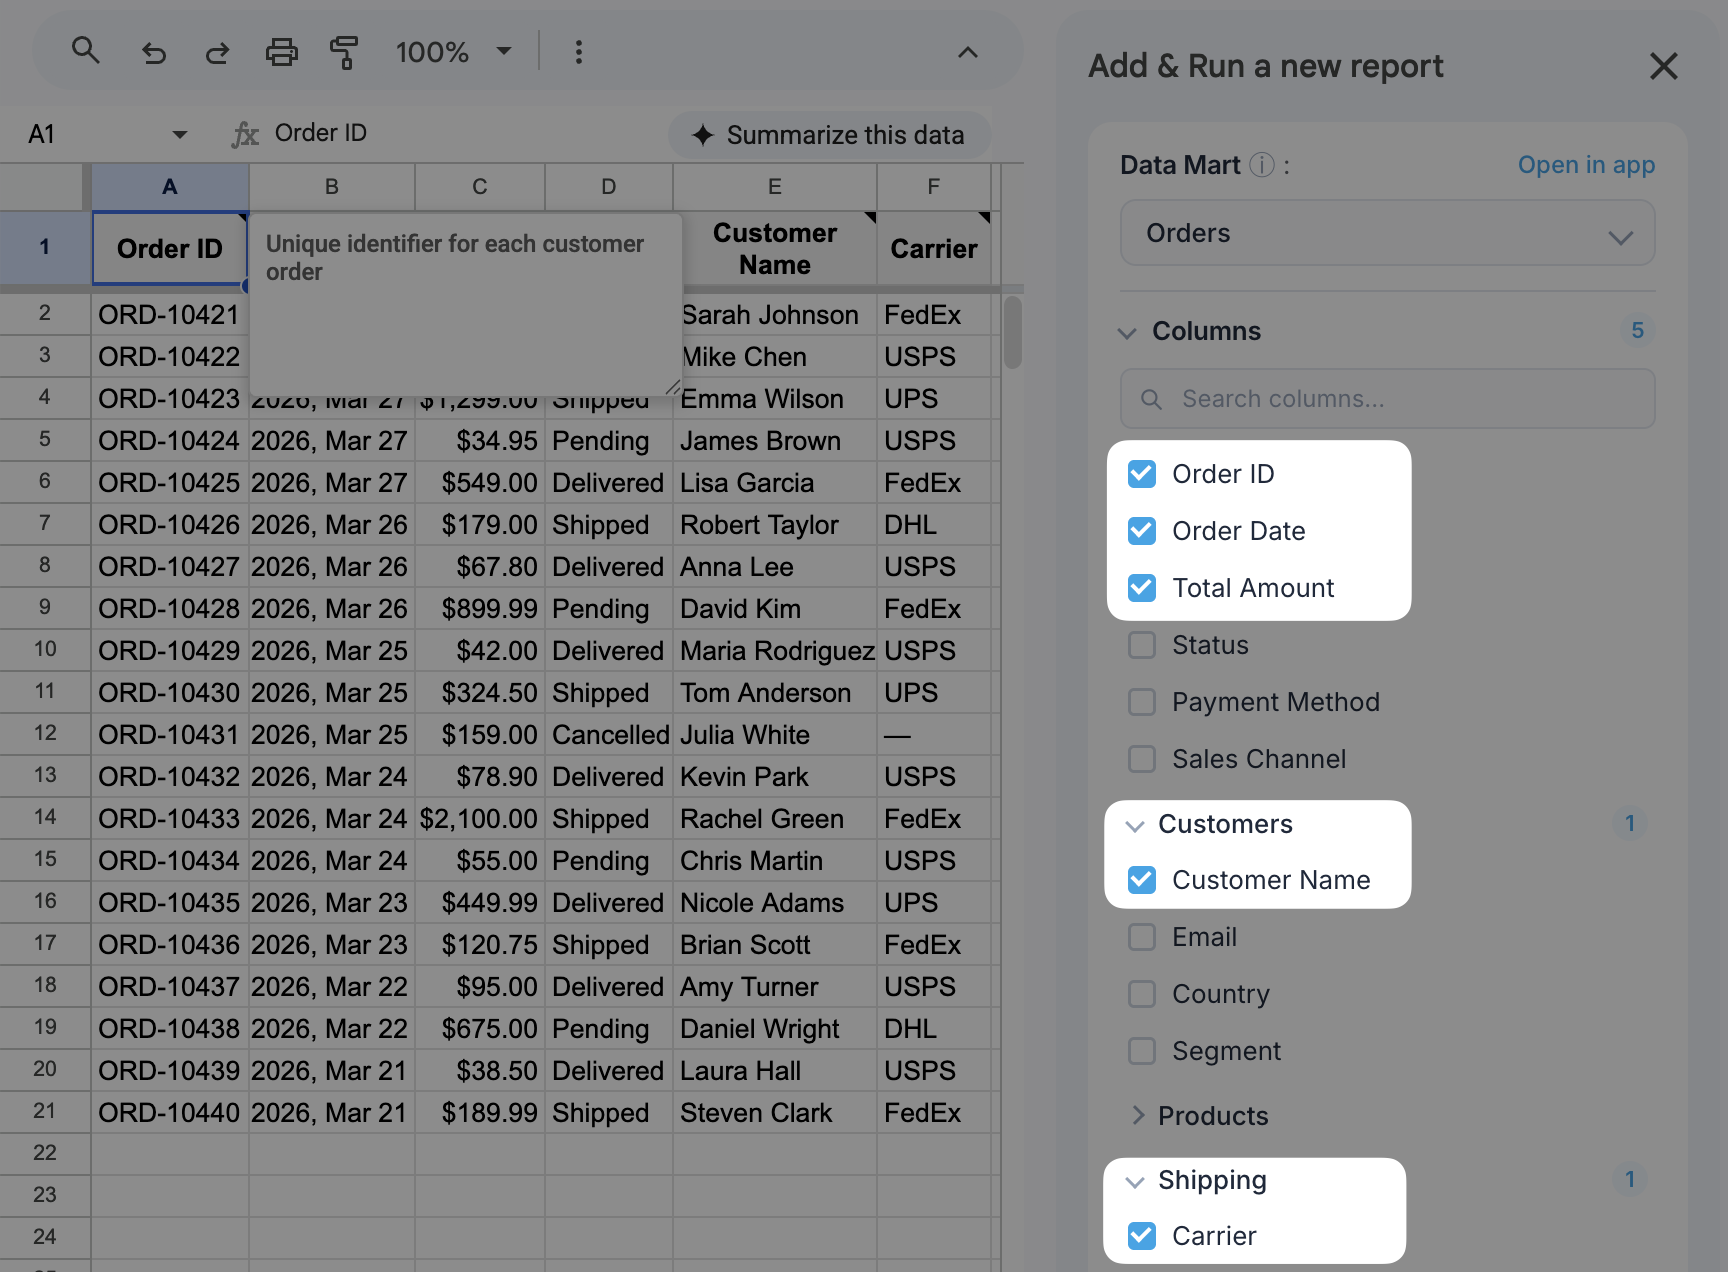Check the Email column checkbox

point(1142,937)
